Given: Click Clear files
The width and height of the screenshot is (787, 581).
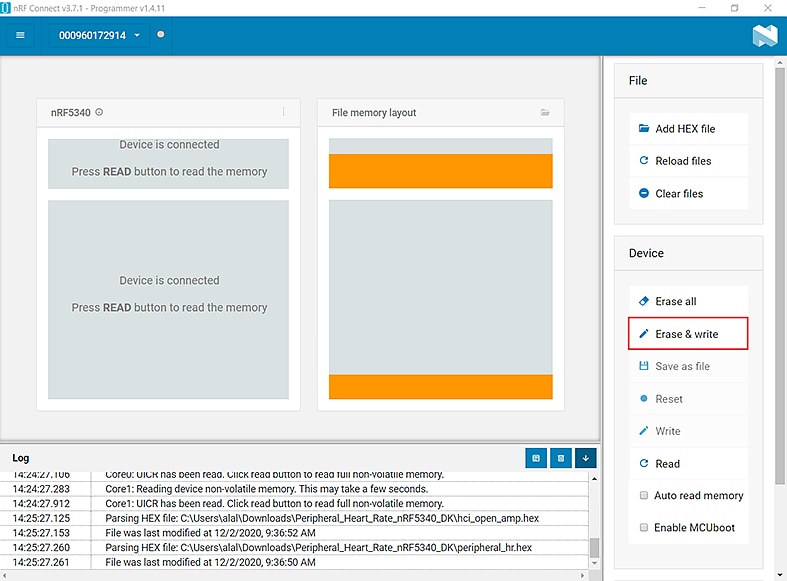Looking at the screenshot, I should (688, 194).
